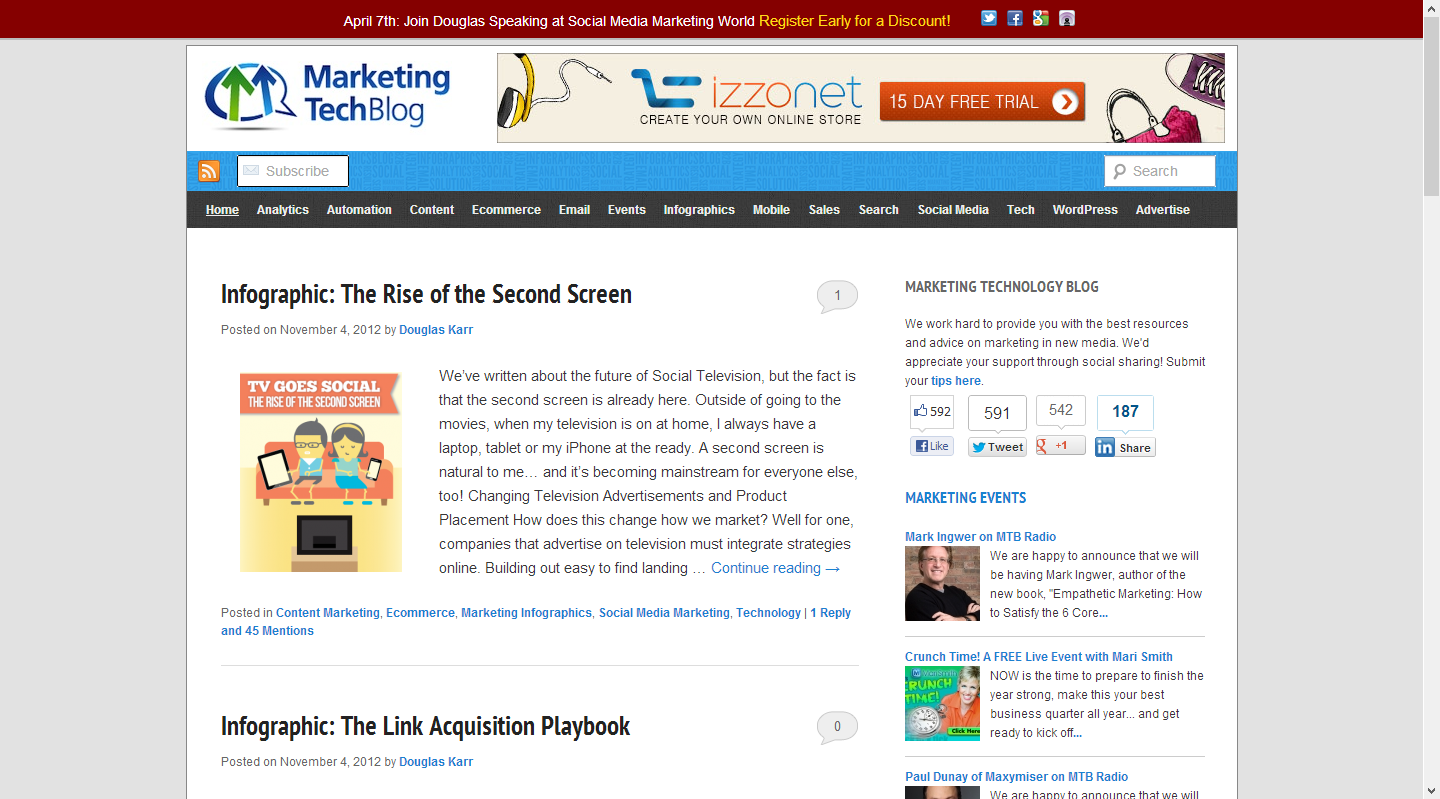Open the Infographics menu item

coord(699,210)
